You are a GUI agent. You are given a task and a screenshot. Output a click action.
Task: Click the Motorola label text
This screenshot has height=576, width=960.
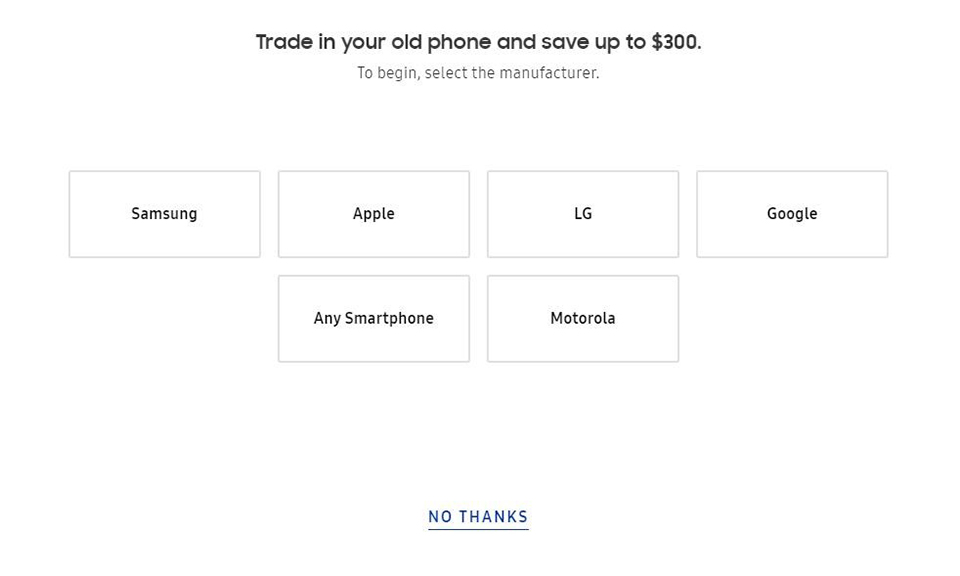click(583, 318)
